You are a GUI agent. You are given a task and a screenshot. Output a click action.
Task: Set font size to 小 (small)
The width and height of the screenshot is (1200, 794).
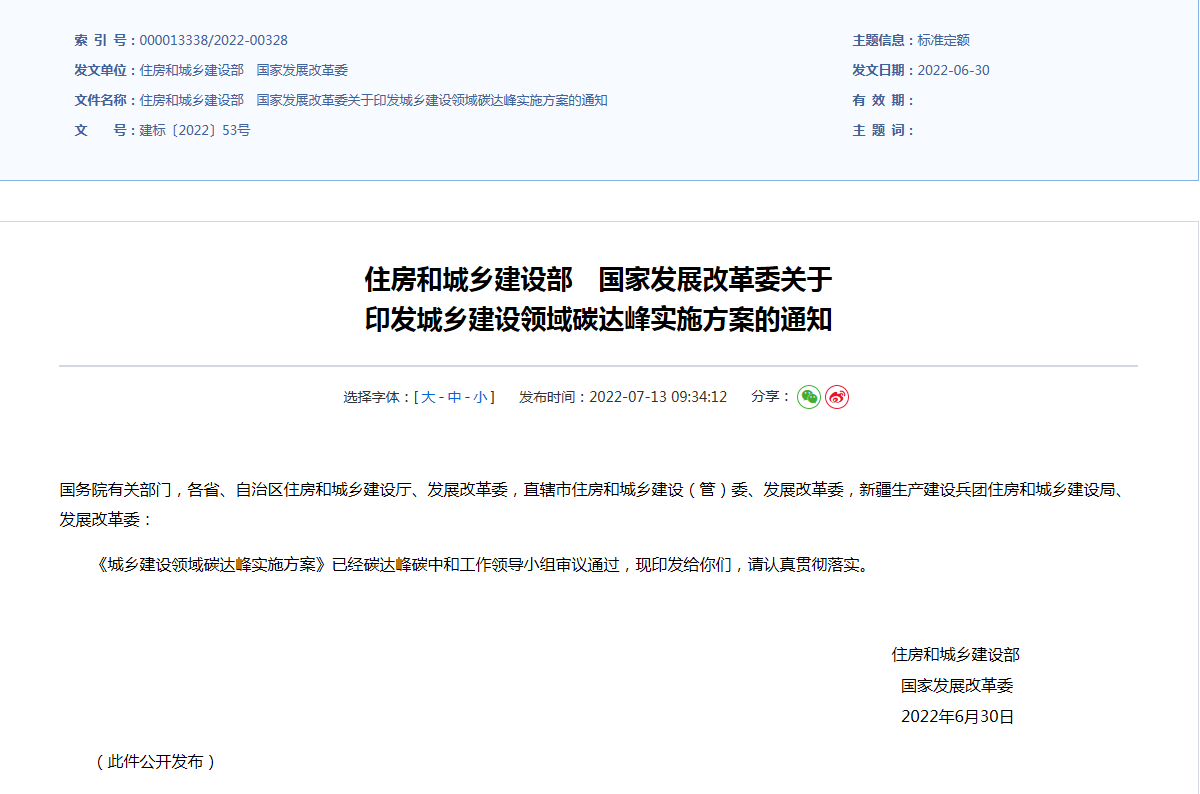point(481,397)
